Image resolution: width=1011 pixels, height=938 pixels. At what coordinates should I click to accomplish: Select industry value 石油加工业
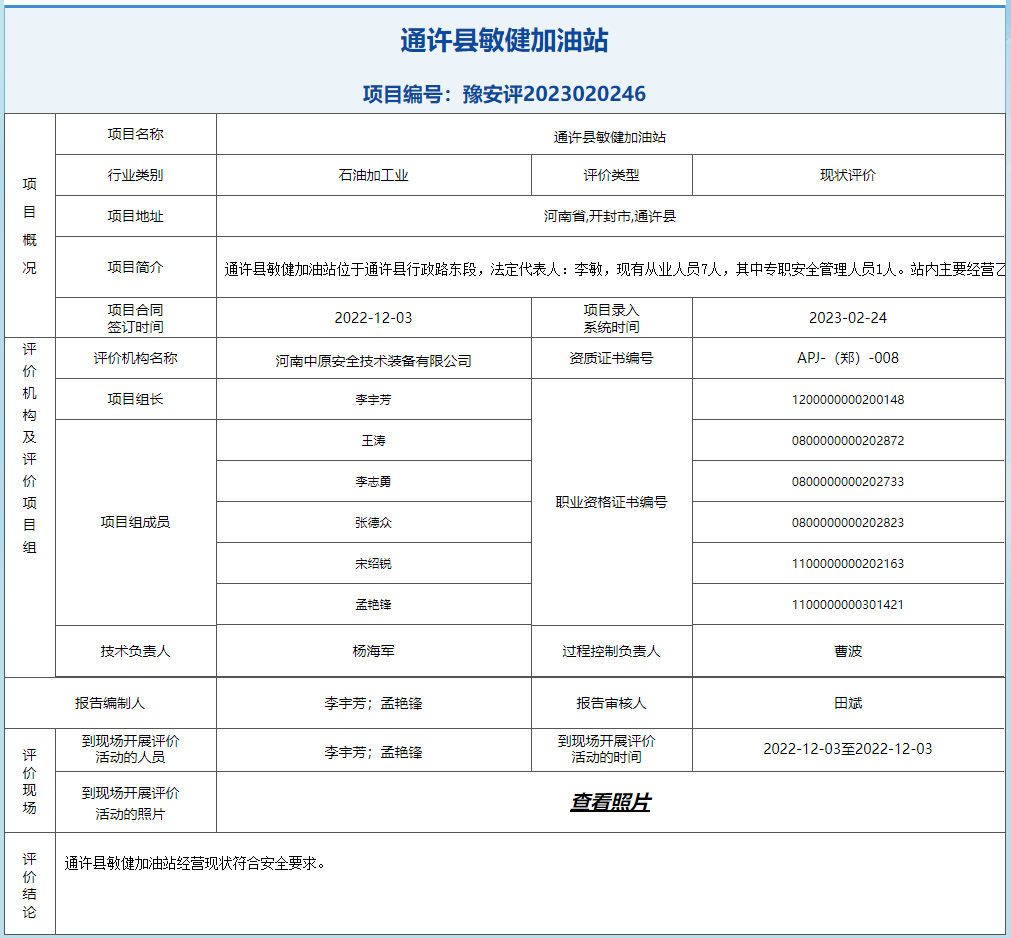373,175
